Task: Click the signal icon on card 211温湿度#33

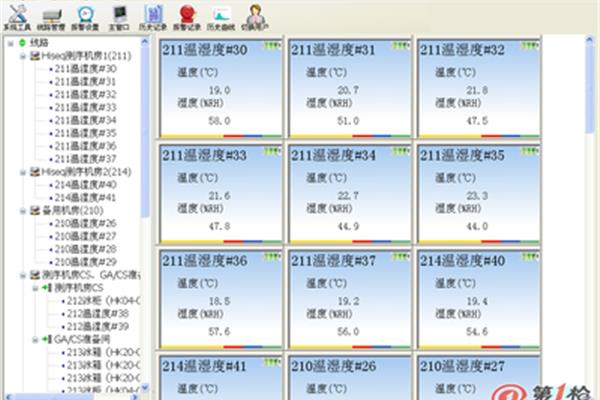Action: (x=272, y=152)
